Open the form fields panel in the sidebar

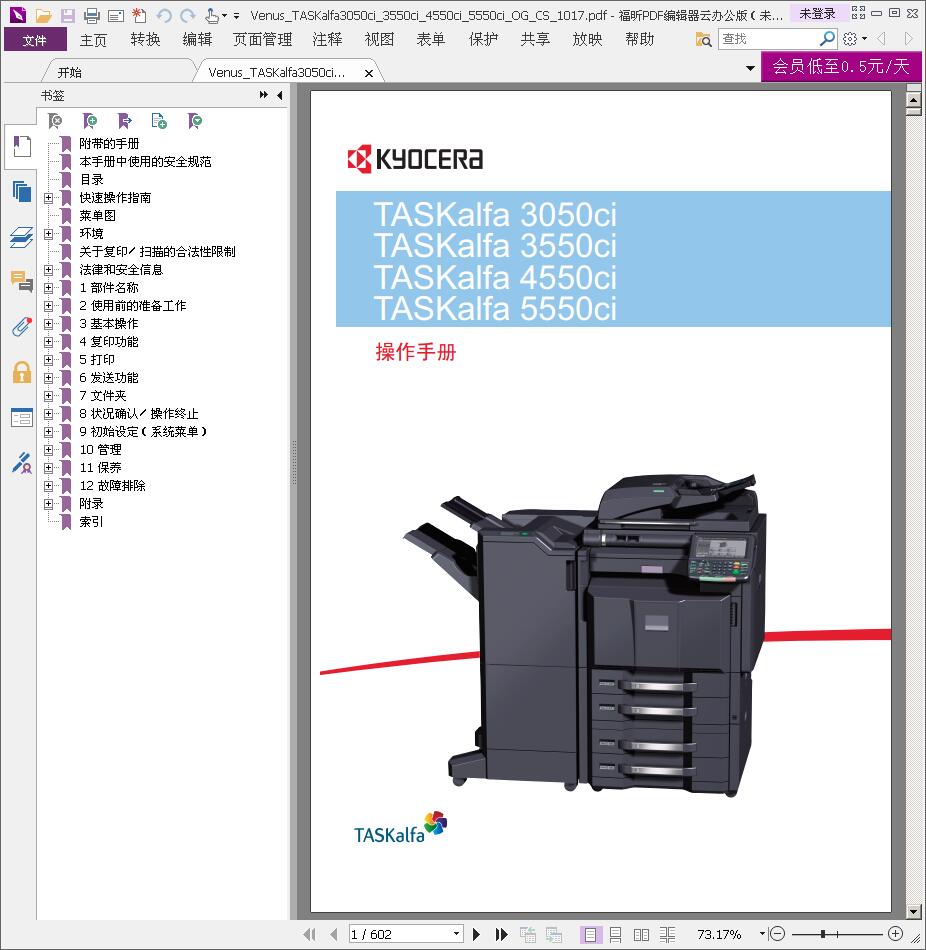tap(22, 417)
